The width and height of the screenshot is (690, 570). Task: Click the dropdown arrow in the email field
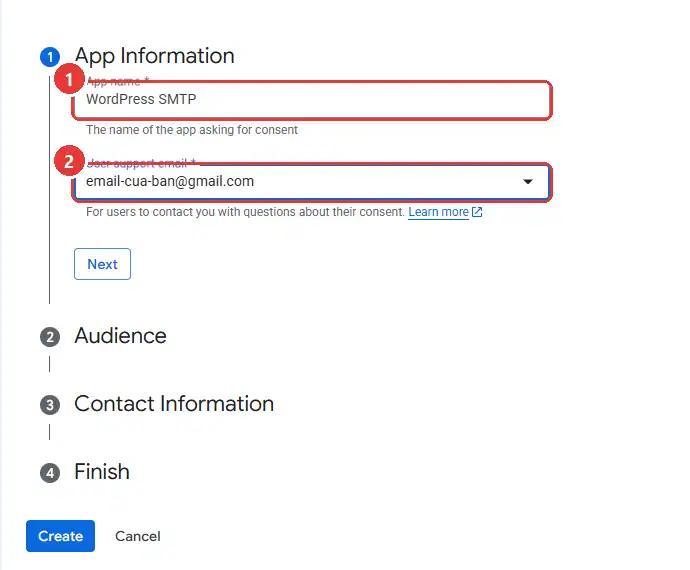pyautogui.click(x=528, y=181)
